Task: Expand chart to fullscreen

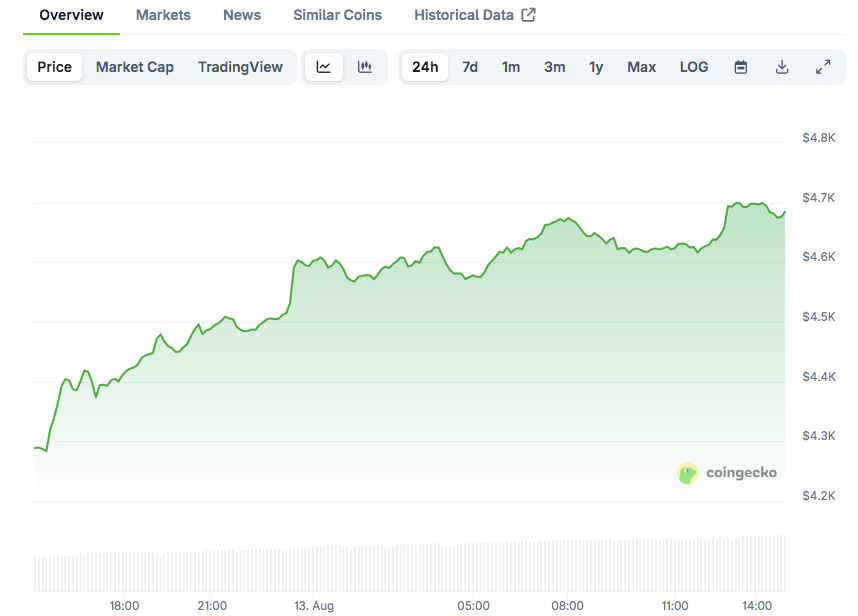Action: tap(823, 67)
